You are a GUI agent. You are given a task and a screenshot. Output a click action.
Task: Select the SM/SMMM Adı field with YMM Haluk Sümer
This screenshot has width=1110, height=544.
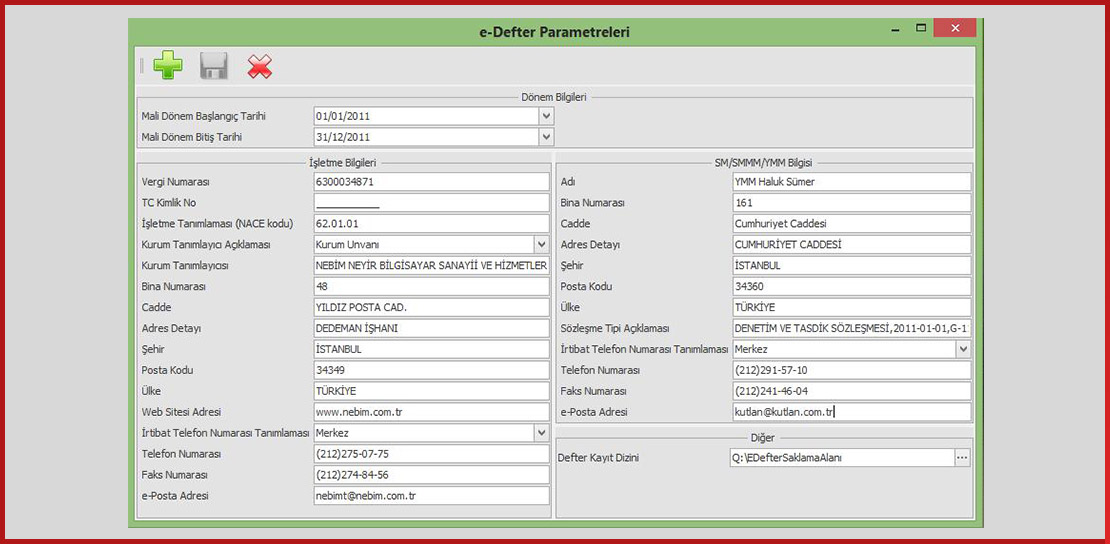[850, 182]
